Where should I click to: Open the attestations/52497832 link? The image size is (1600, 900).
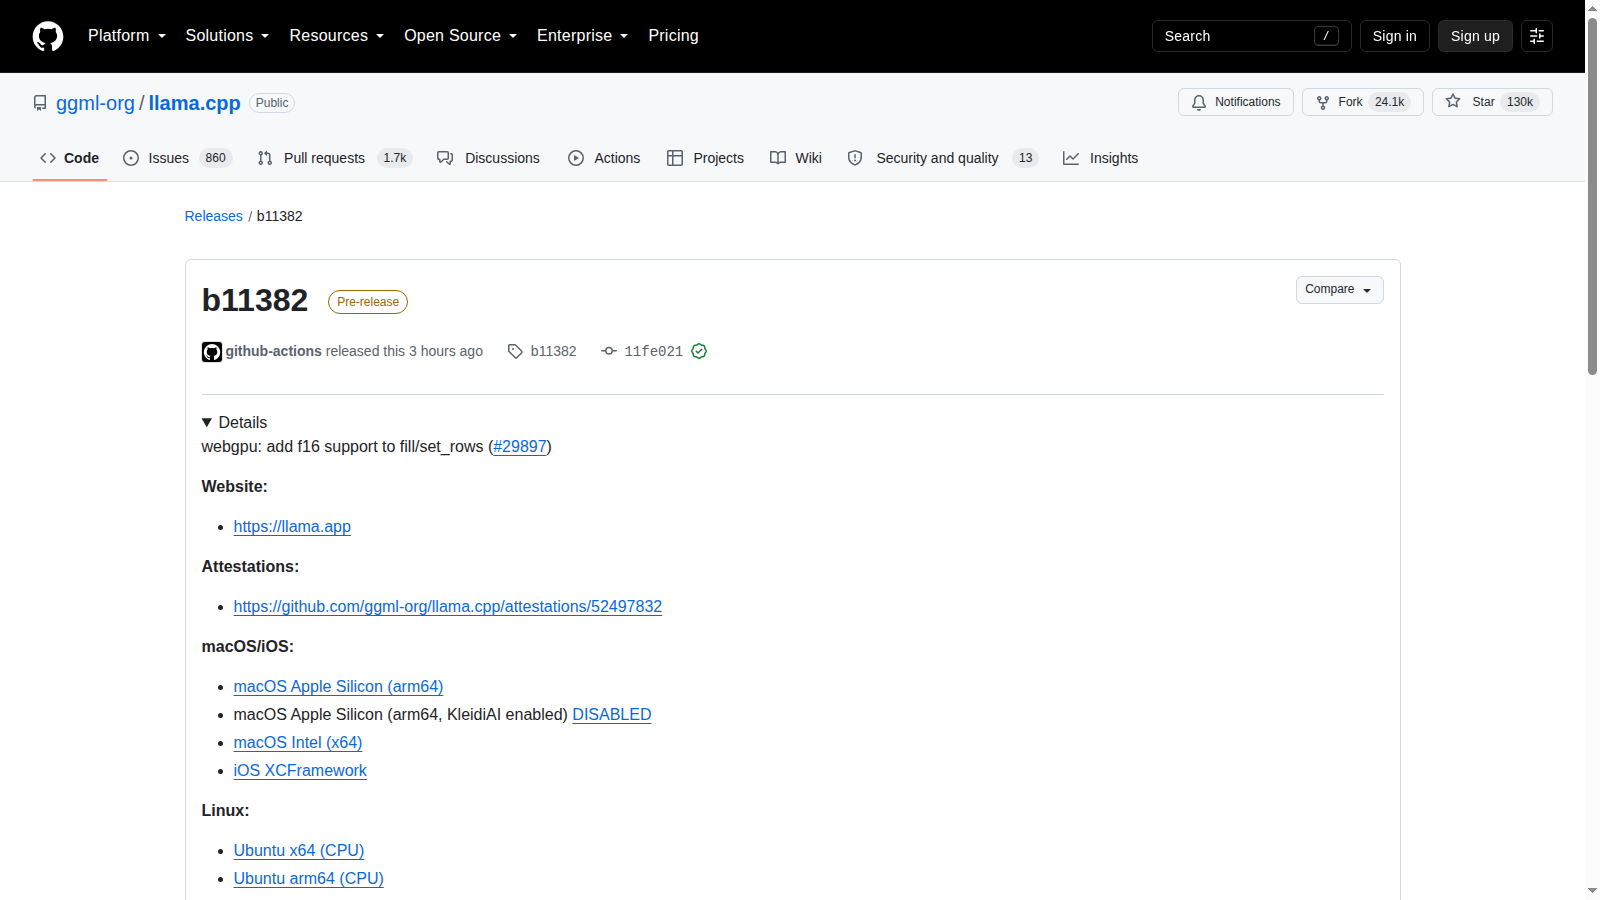448,607
